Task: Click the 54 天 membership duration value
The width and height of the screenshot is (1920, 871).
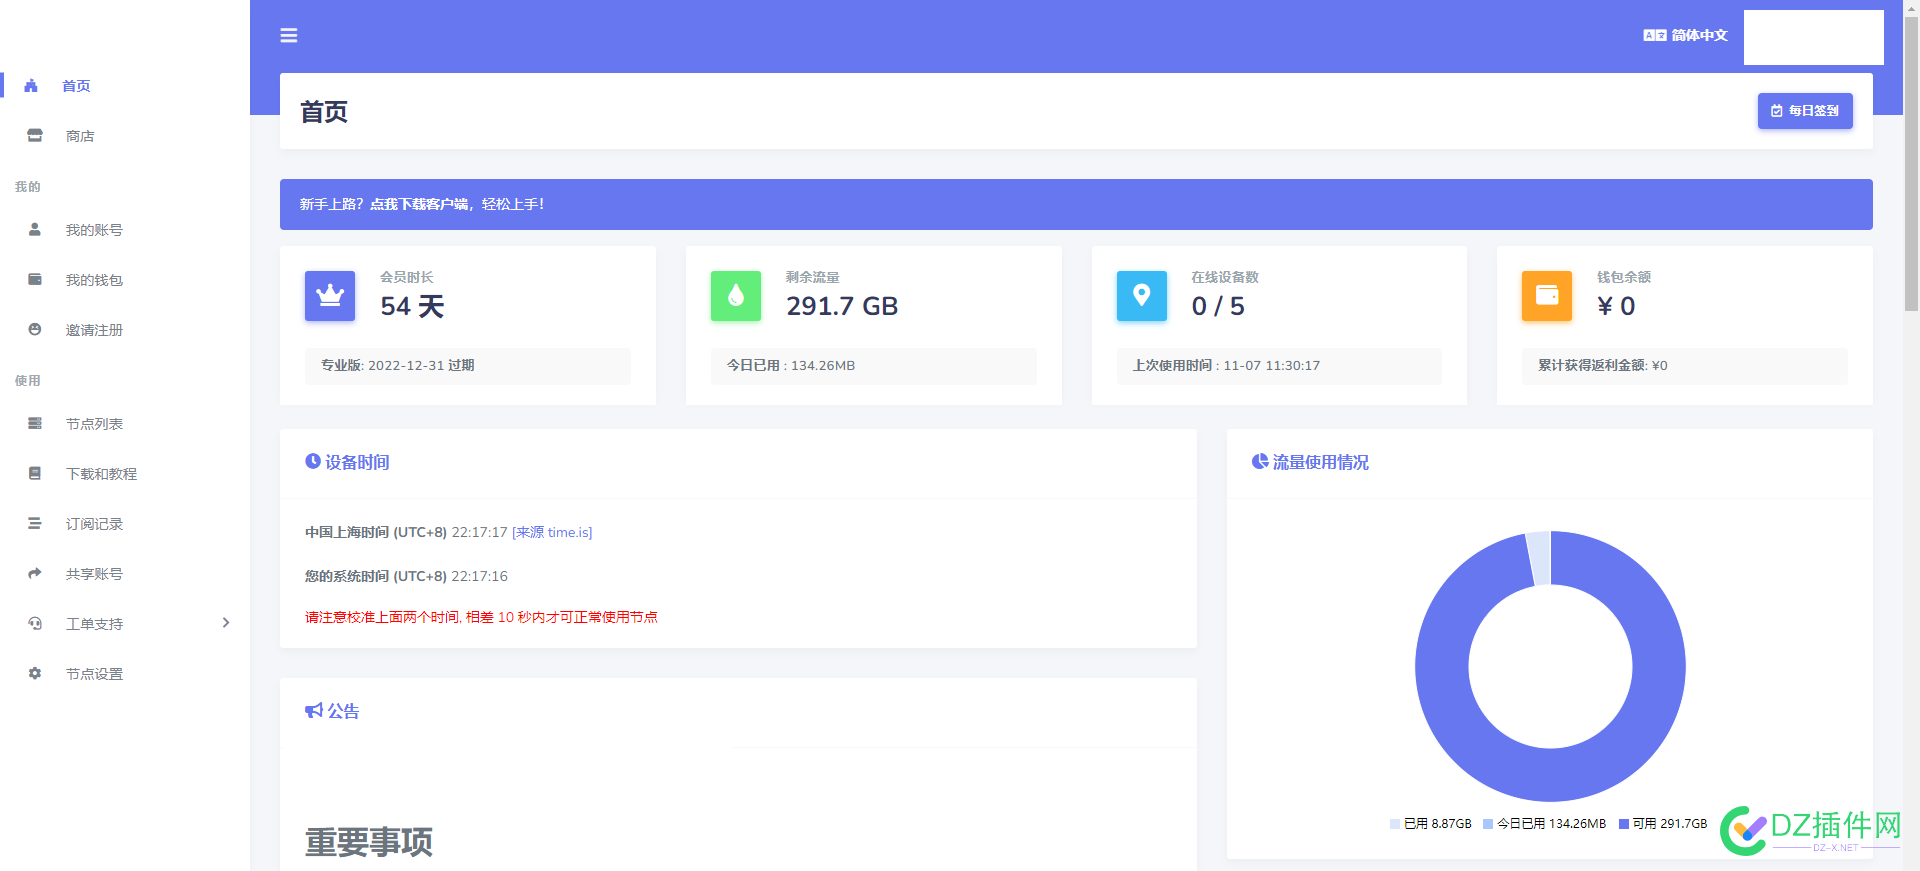Action: (412, 306)
